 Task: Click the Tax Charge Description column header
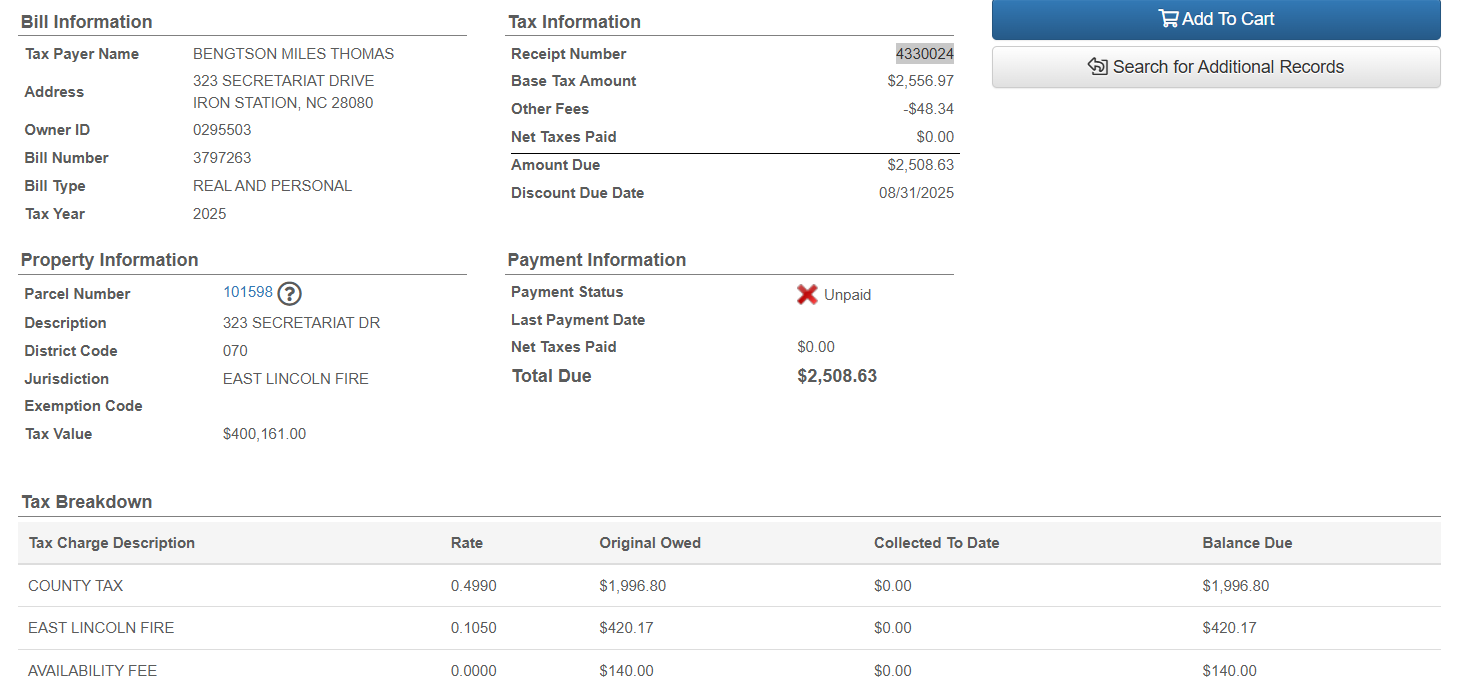(x=111, y=543)
